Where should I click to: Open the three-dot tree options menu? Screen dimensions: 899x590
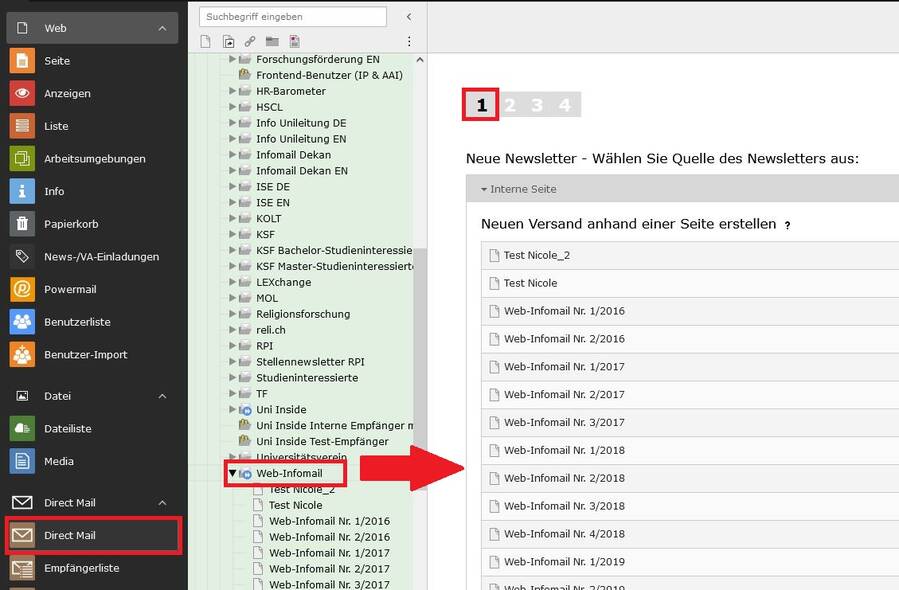409,41
